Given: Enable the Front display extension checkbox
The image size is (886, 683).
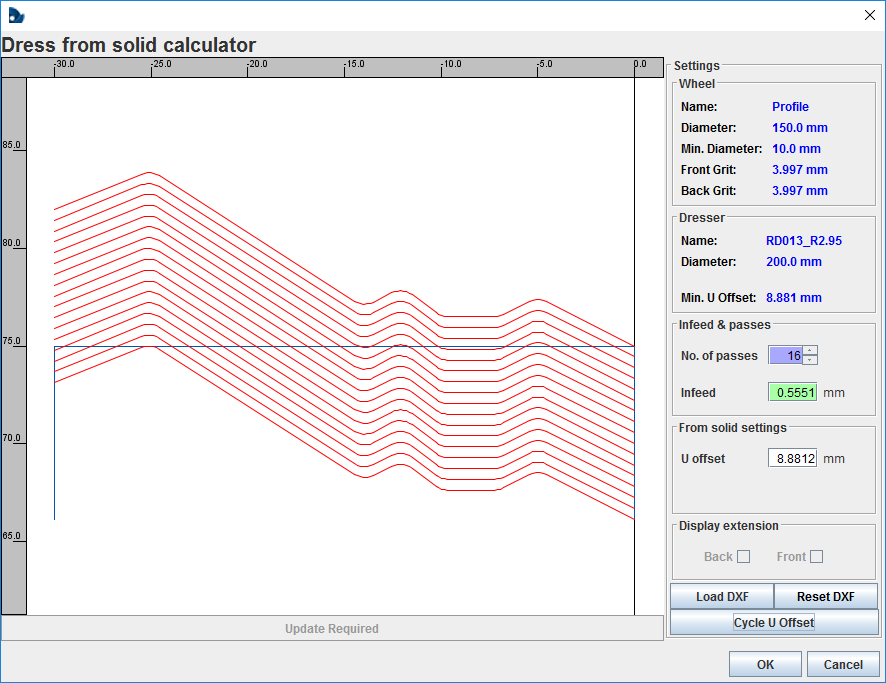Looking at the screenshot, I should coord(816,557).
